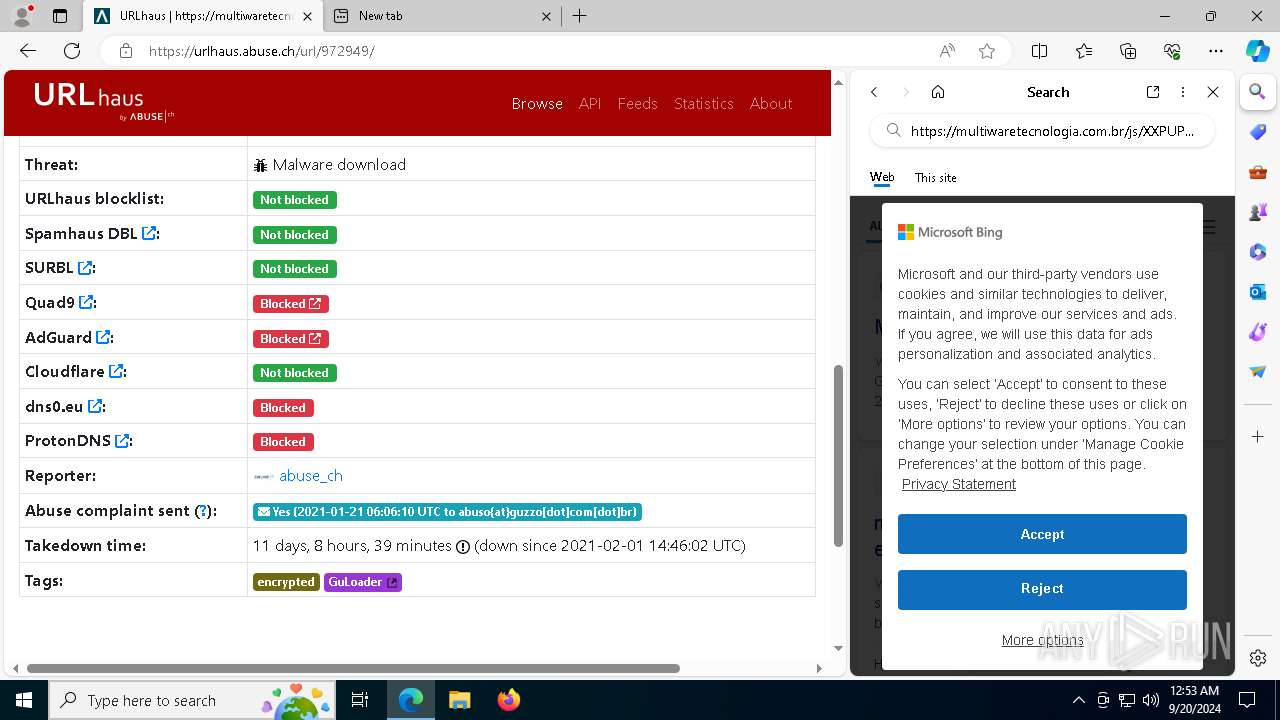1280x720 pixels.
Task: Open abuse_ch reporter profile
Action: coord(311,476)
